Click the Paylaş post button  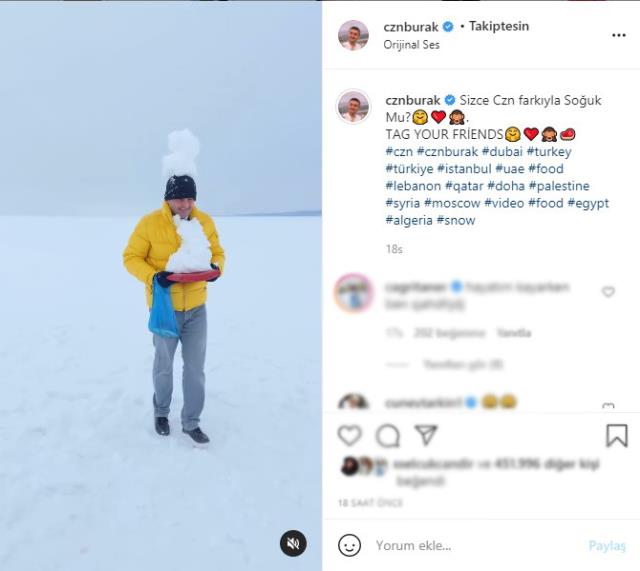pos(607,546)
